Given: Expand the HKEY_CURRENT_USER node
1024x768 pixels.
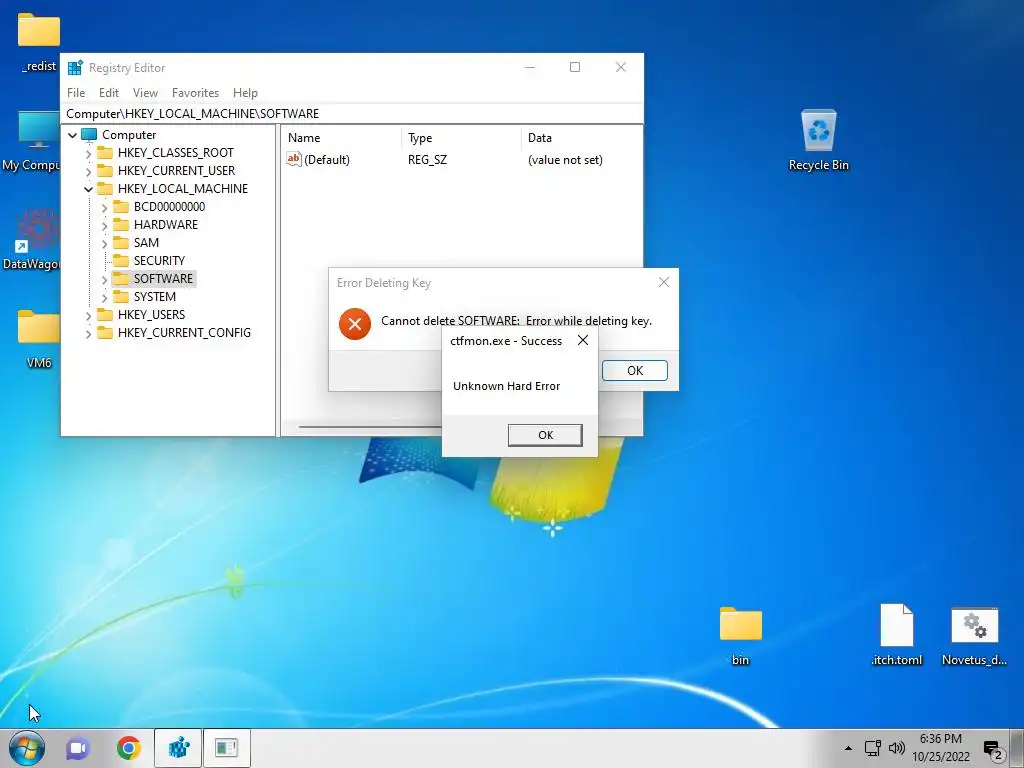Looking at the screenshot, I should [88, 171].
